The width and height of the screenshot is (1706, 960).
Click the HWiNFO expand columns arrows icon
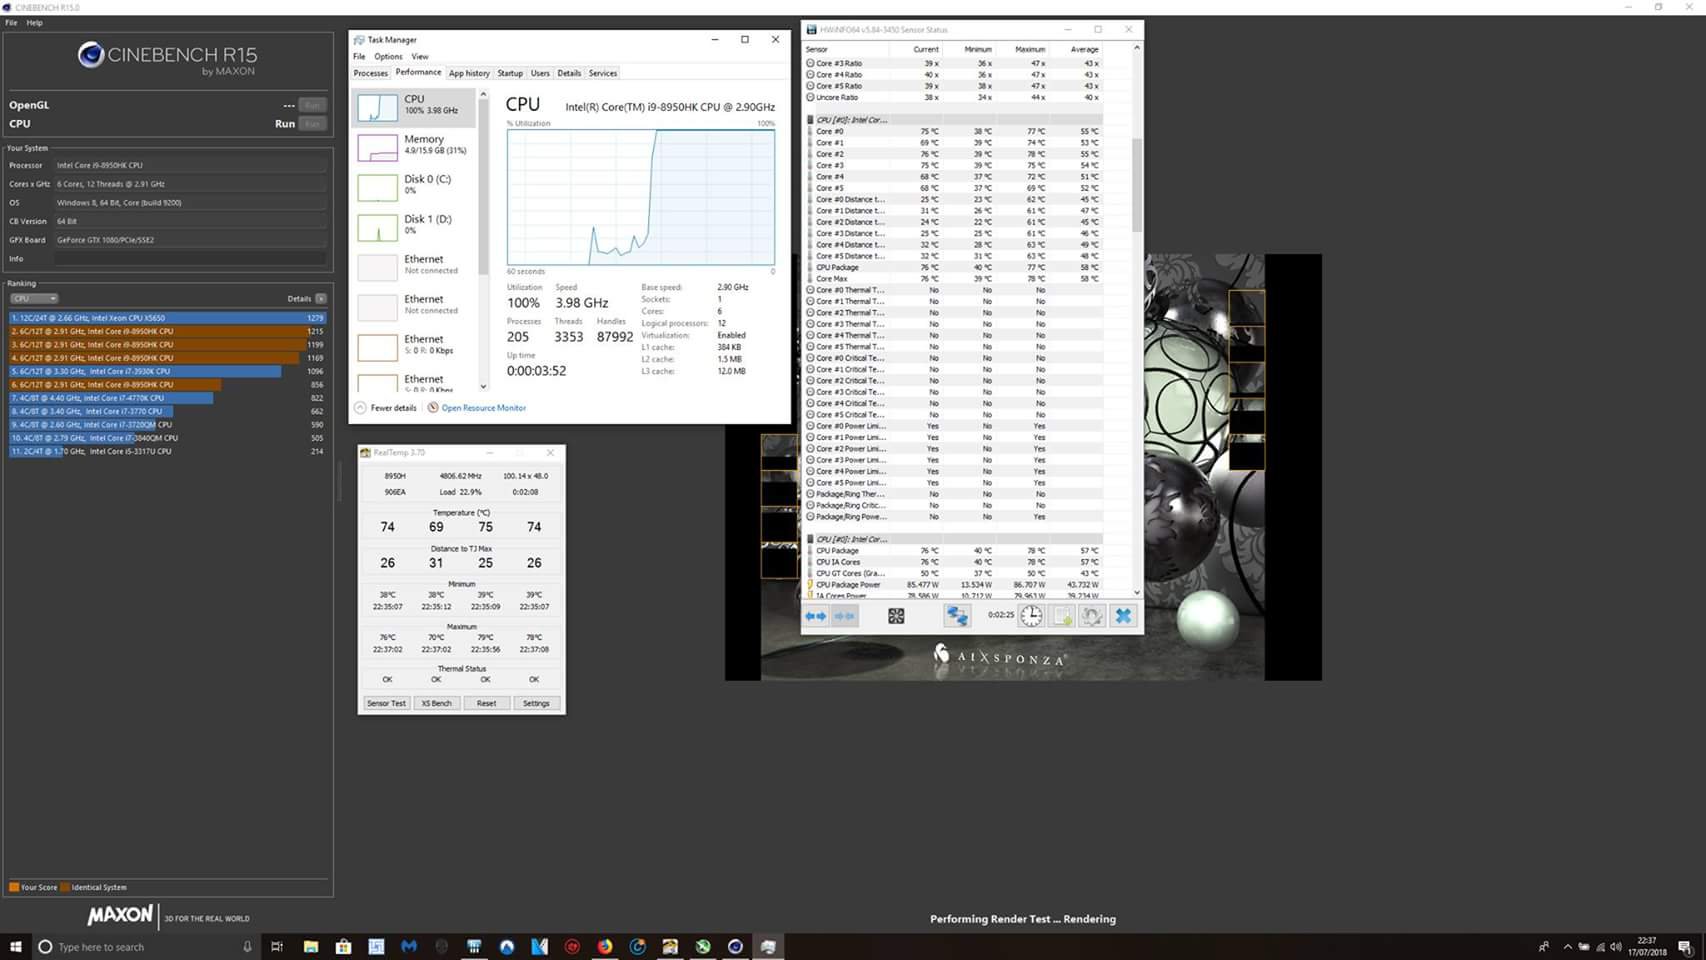816,616
